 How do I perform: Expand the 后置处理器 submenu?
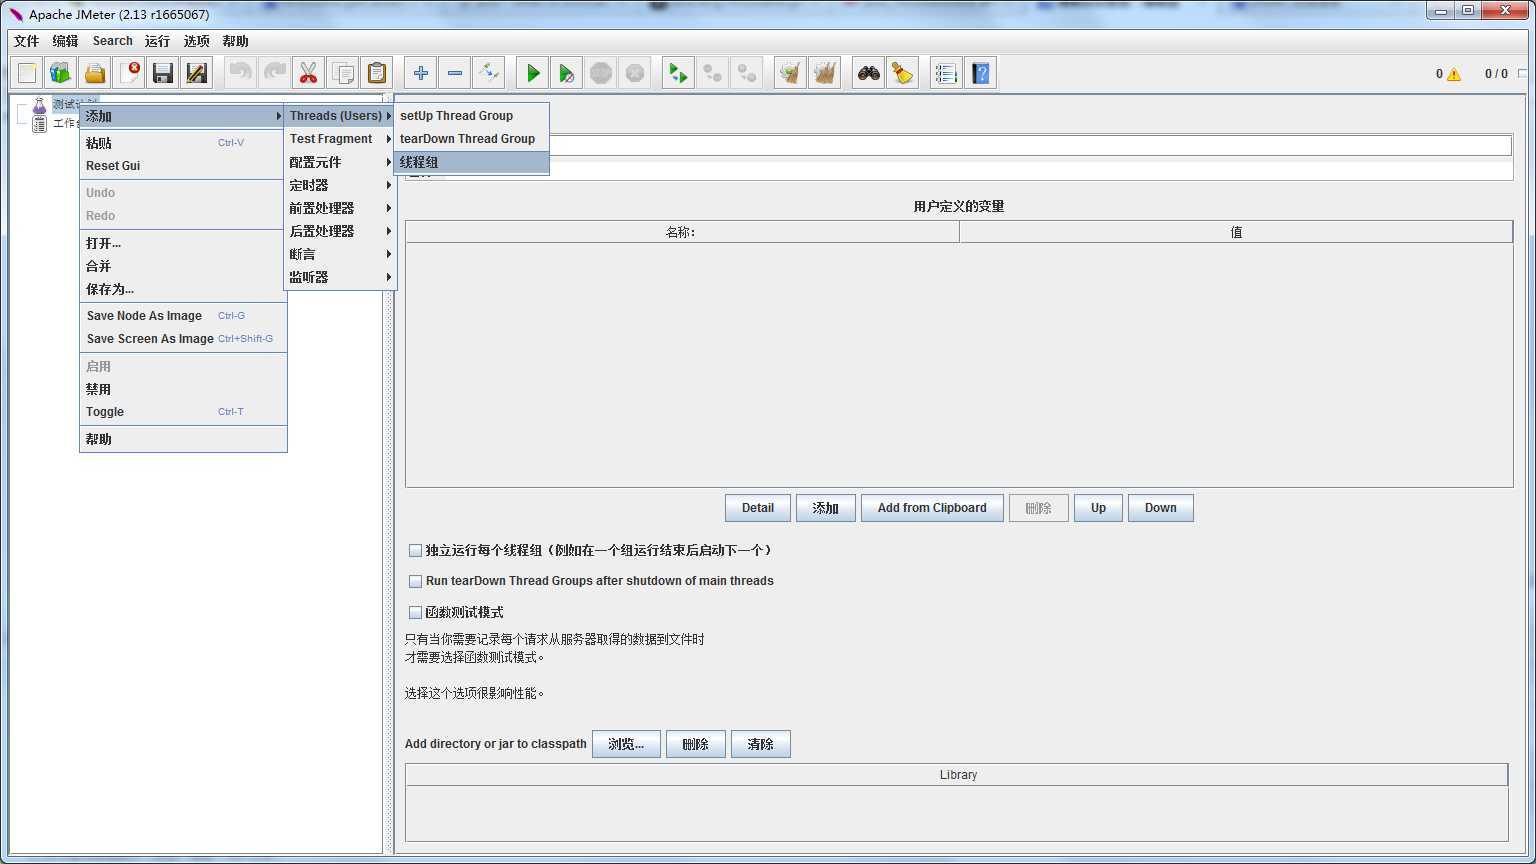click(x=340, y=231)
